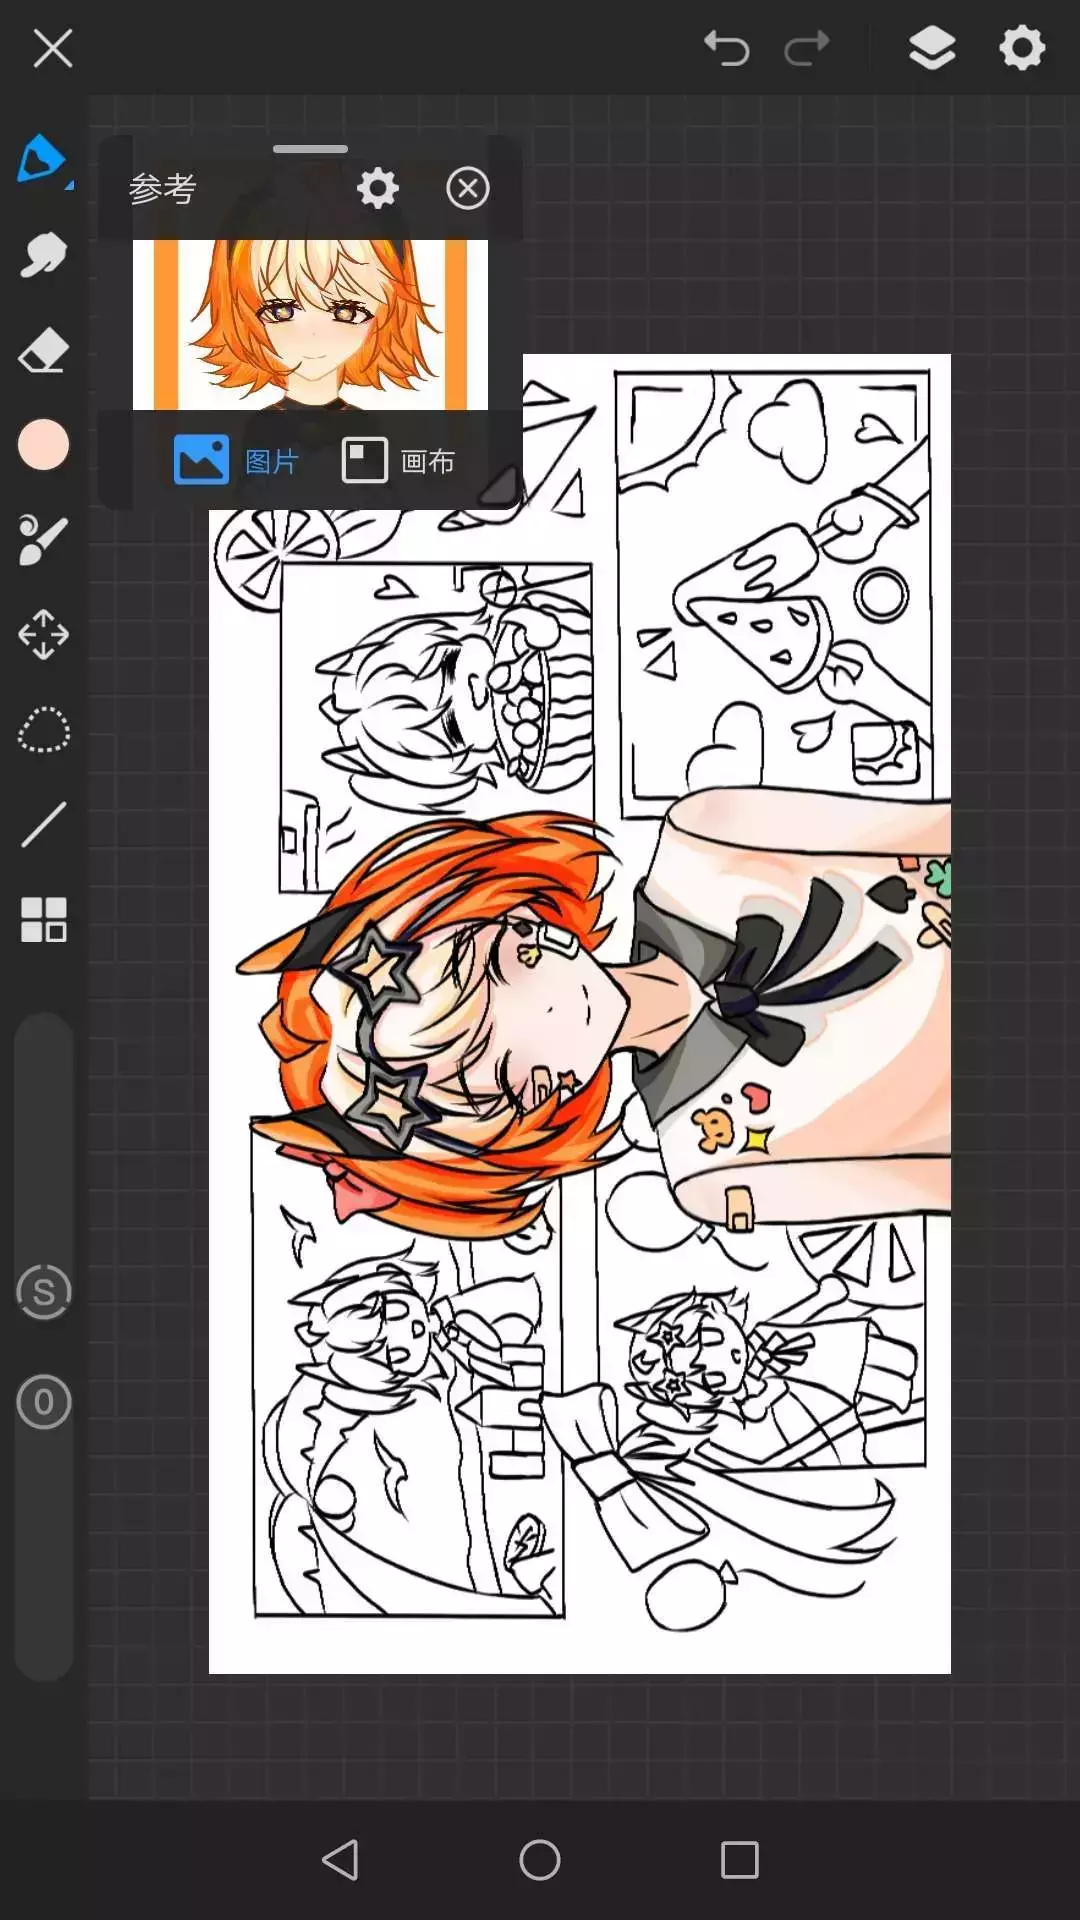Open the main settings gear
This screenshot has width=1080, height=1920.
pyautogui.click(x=1022, y=48)
